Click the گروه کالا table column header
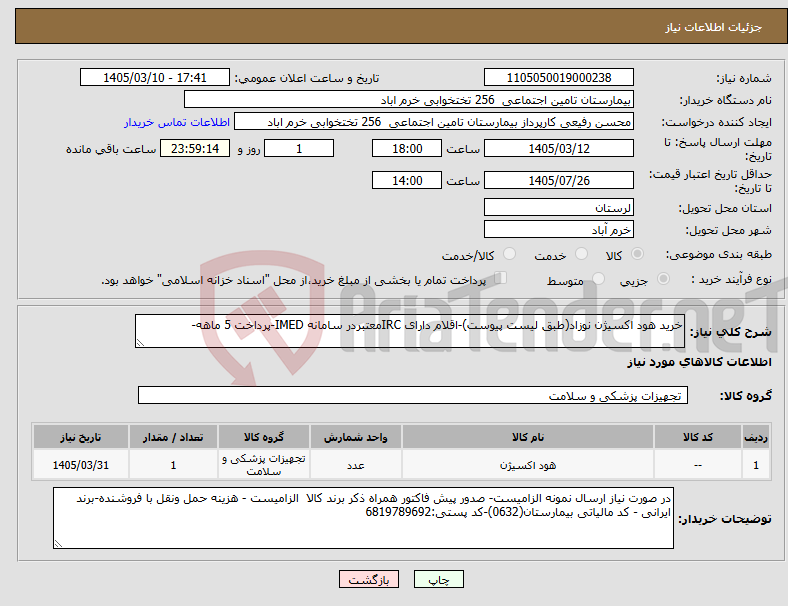 264,437
